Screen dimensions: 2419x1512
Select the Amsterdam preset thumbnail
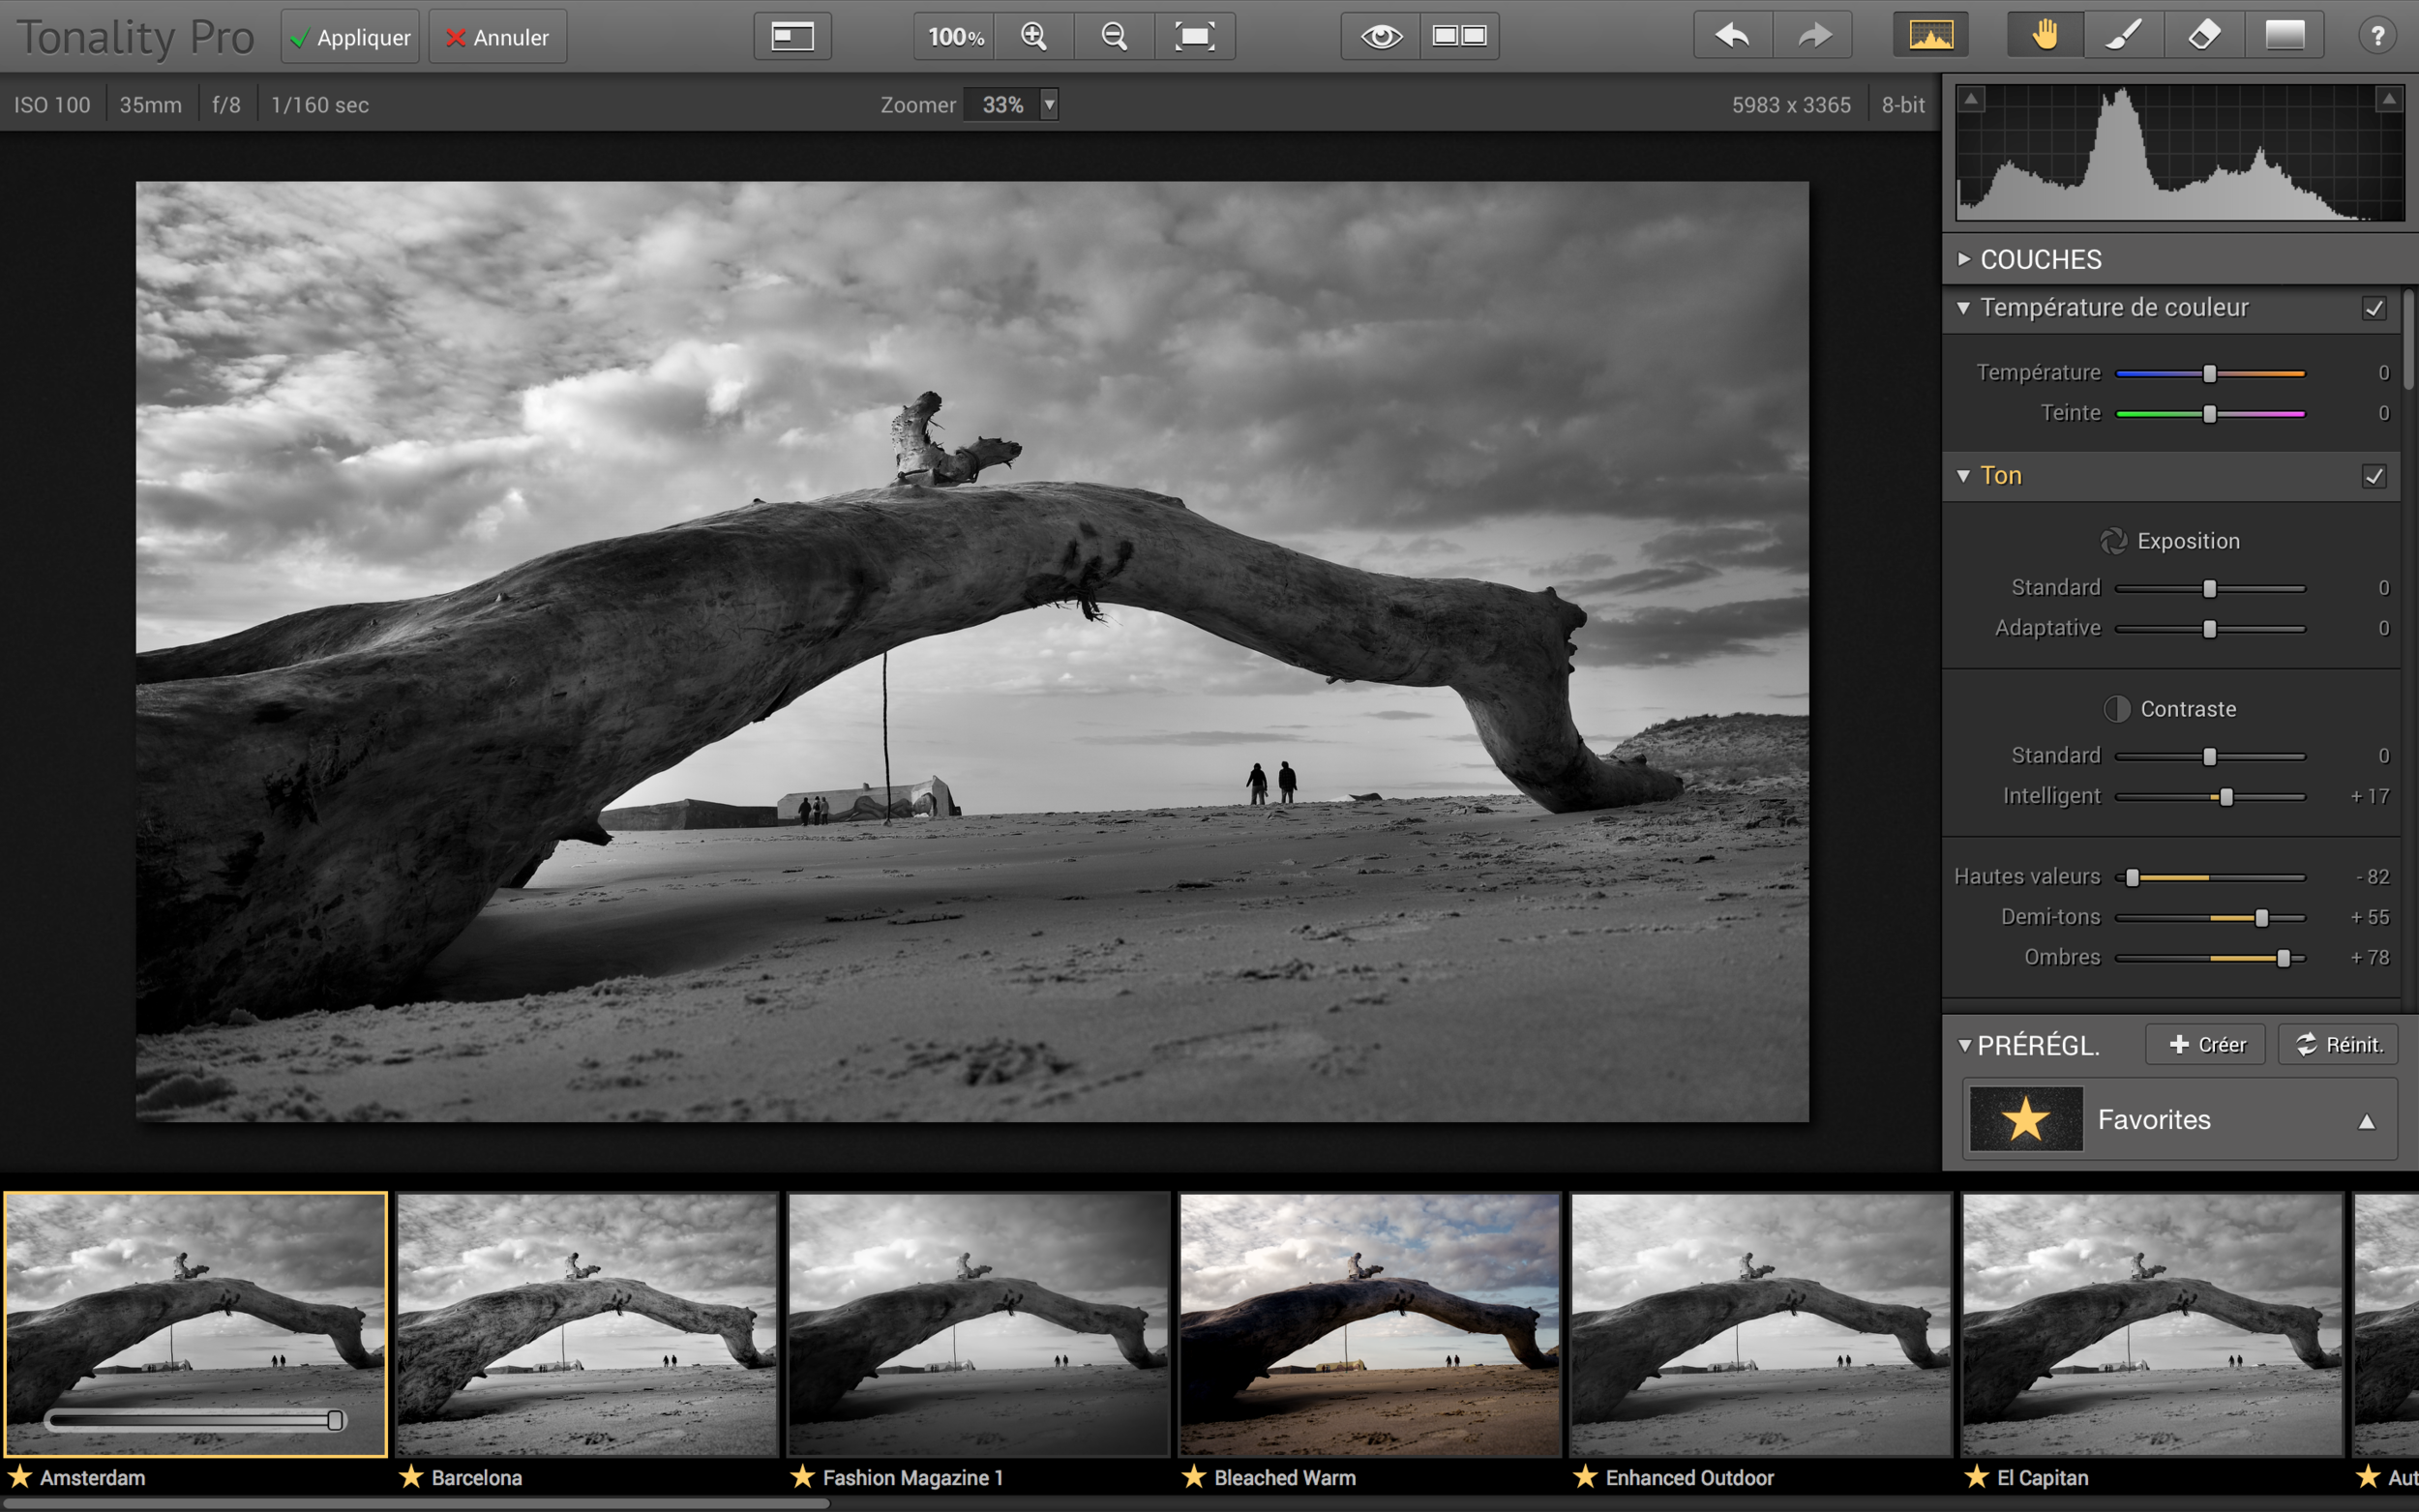click(x=196, y=1323)
